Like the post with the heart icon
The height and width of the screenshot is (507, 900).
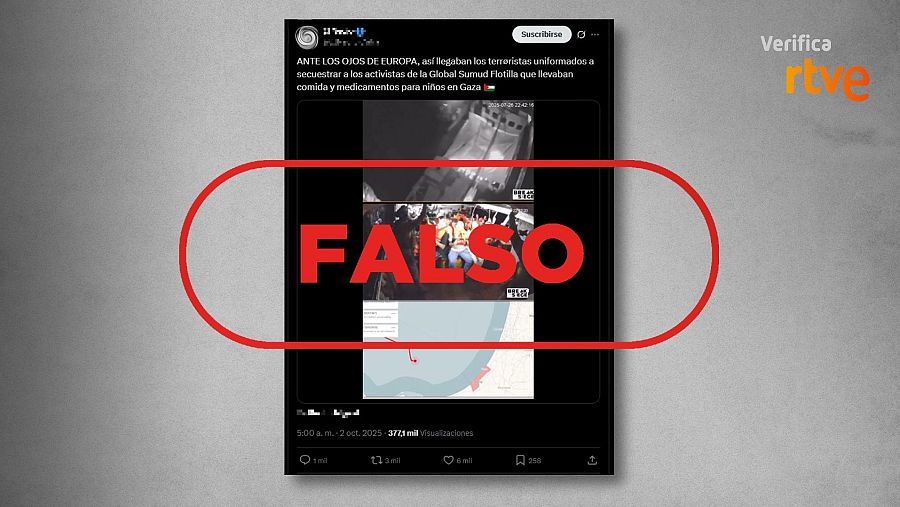tap(448, 460)
